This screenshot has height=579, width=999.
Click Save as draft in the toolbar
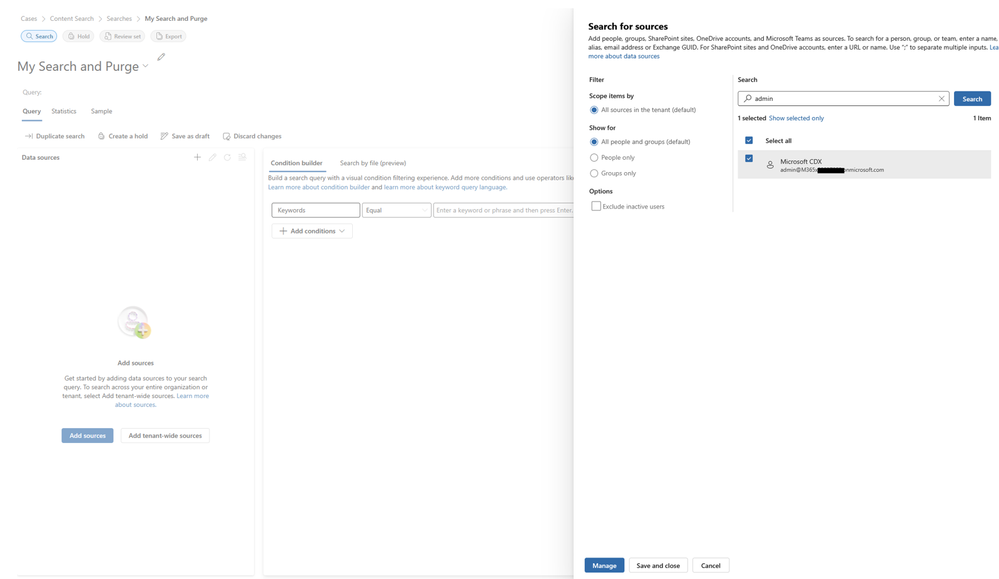click(185, 136)
